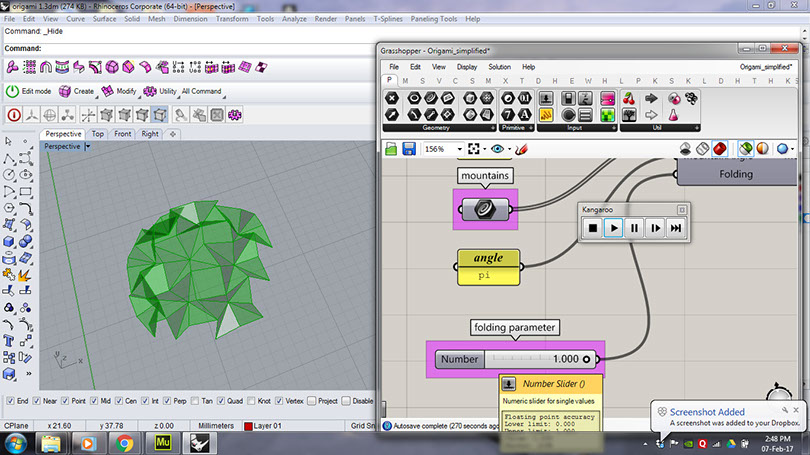Switch to Top viewport tab
This screenshot has width=810, height=455.
pos(98,134)
